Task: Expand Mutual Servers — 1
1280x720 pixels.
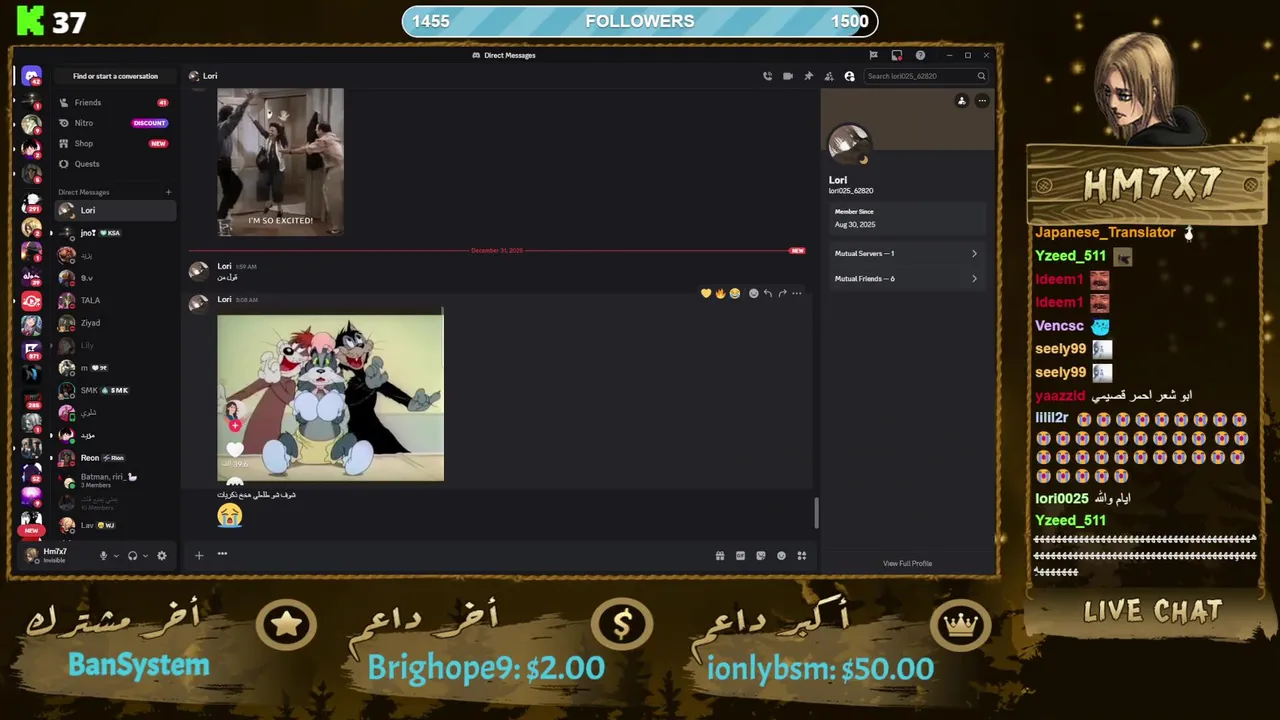Action: pos(906,253)
